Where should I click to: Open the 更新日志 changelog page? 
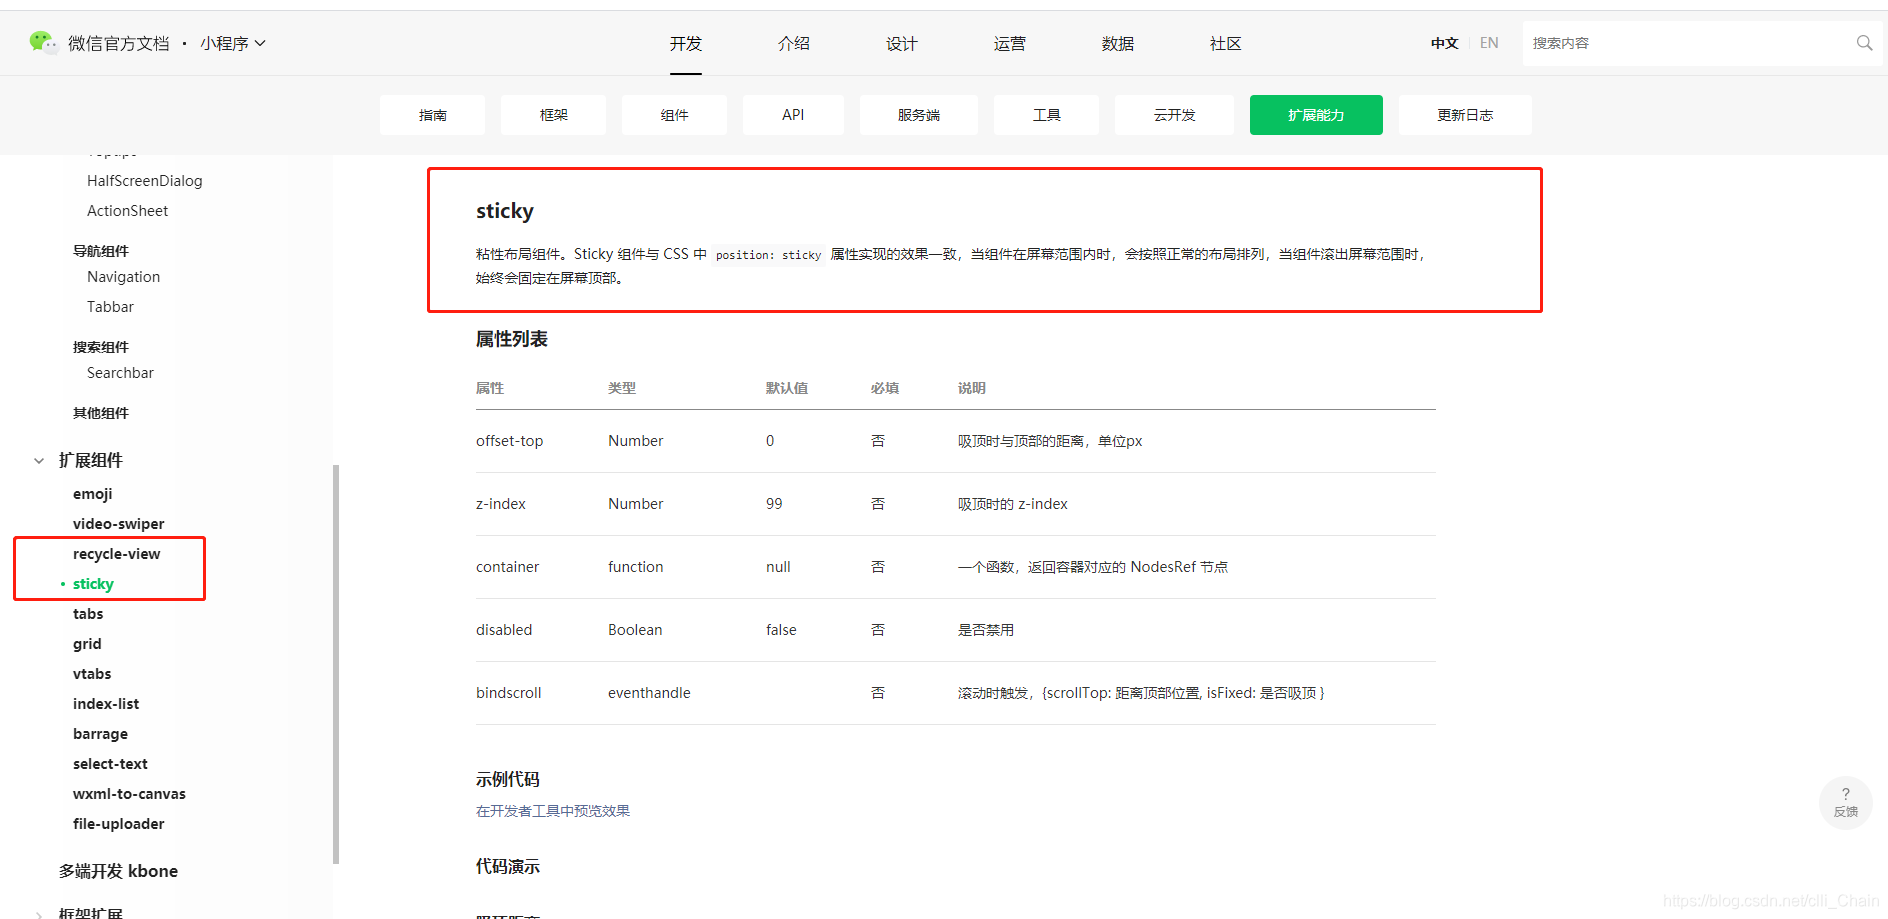pyautogui.click(x=1464, y=114)
